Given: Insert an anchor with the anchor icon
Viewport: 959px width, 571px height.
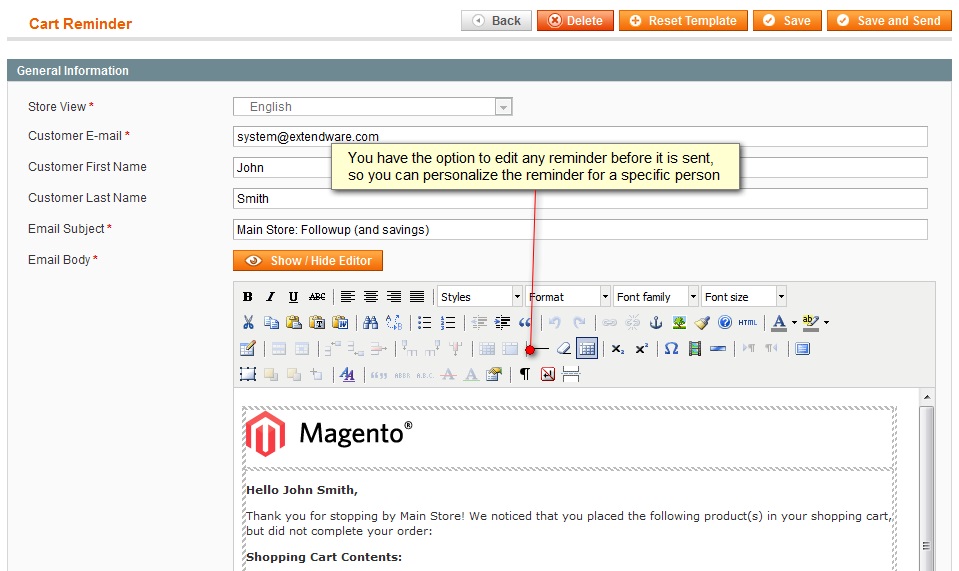Looking at the screenshot, I should 657,323.
